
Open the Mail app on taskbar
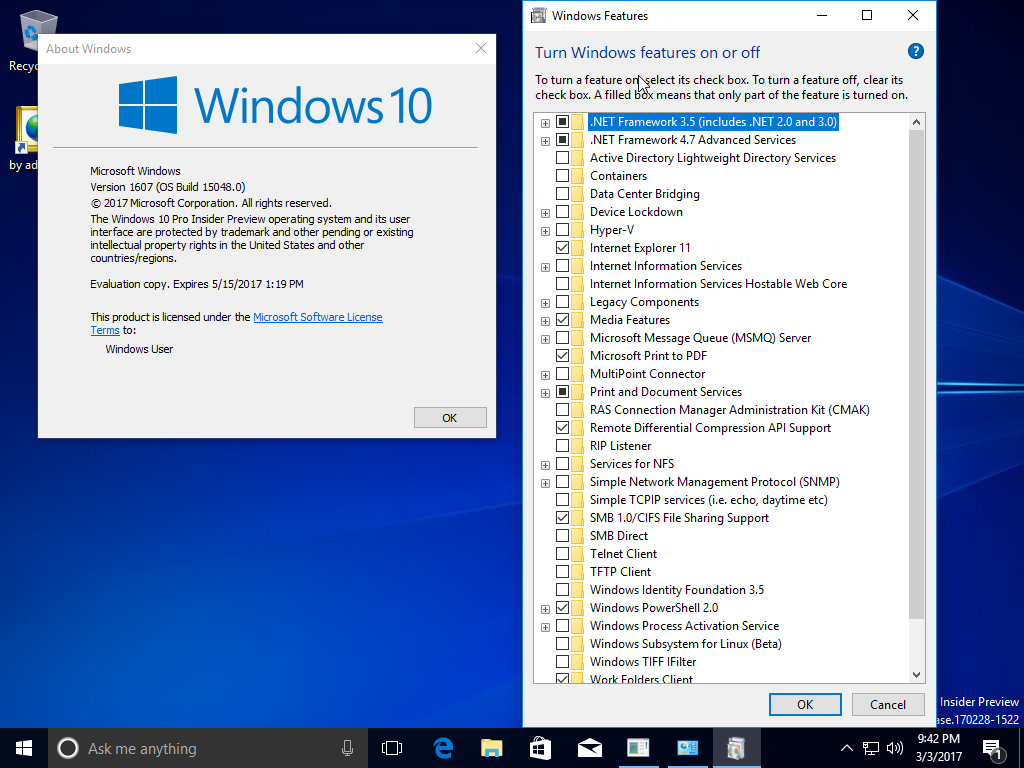(x=589, y=748)
